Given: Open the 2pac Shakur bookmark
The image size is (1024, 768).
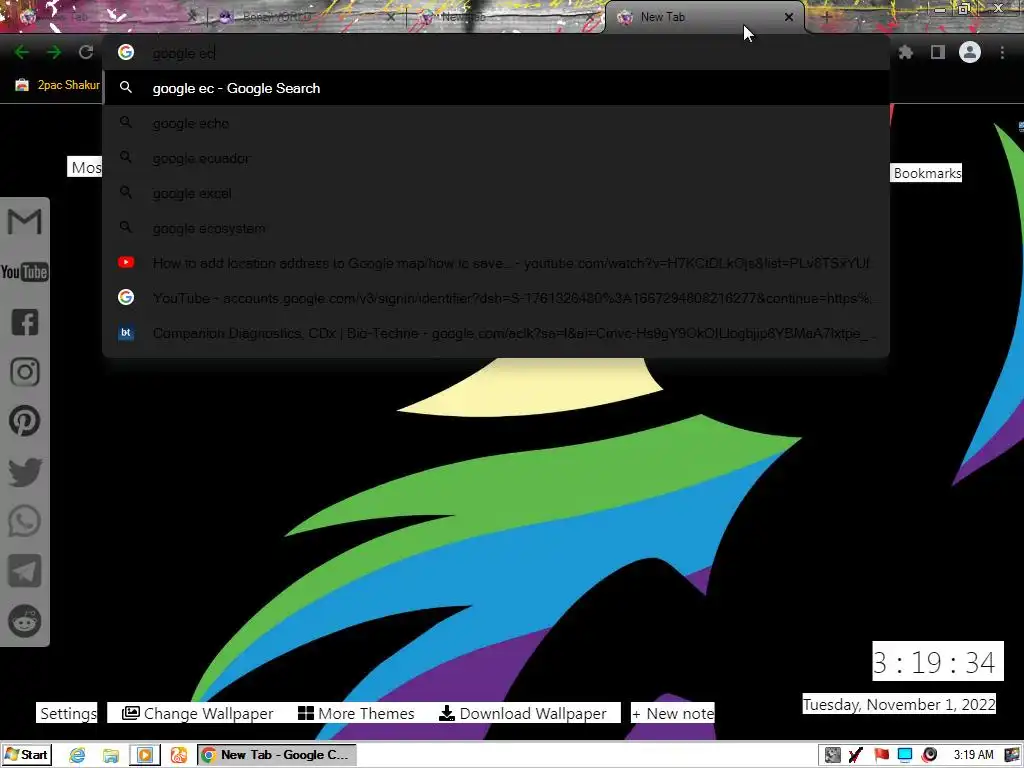Looking at the screenshot, I should coord(57,85).
